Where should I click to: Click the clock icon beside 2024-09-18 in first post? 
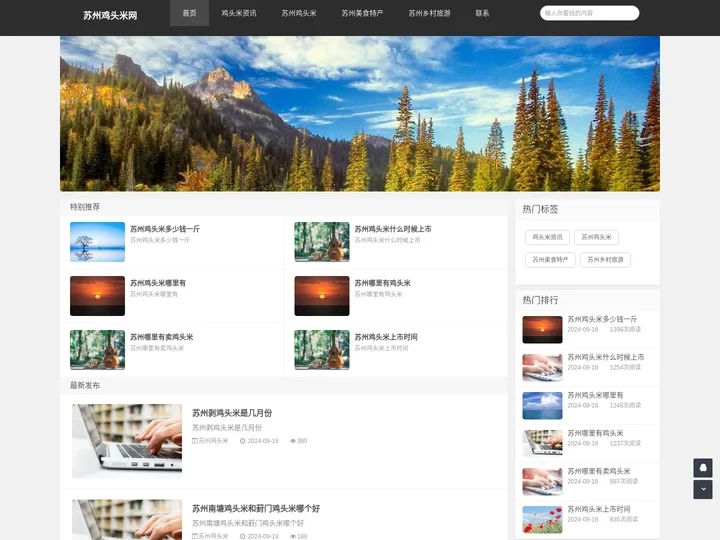[242, 441]
